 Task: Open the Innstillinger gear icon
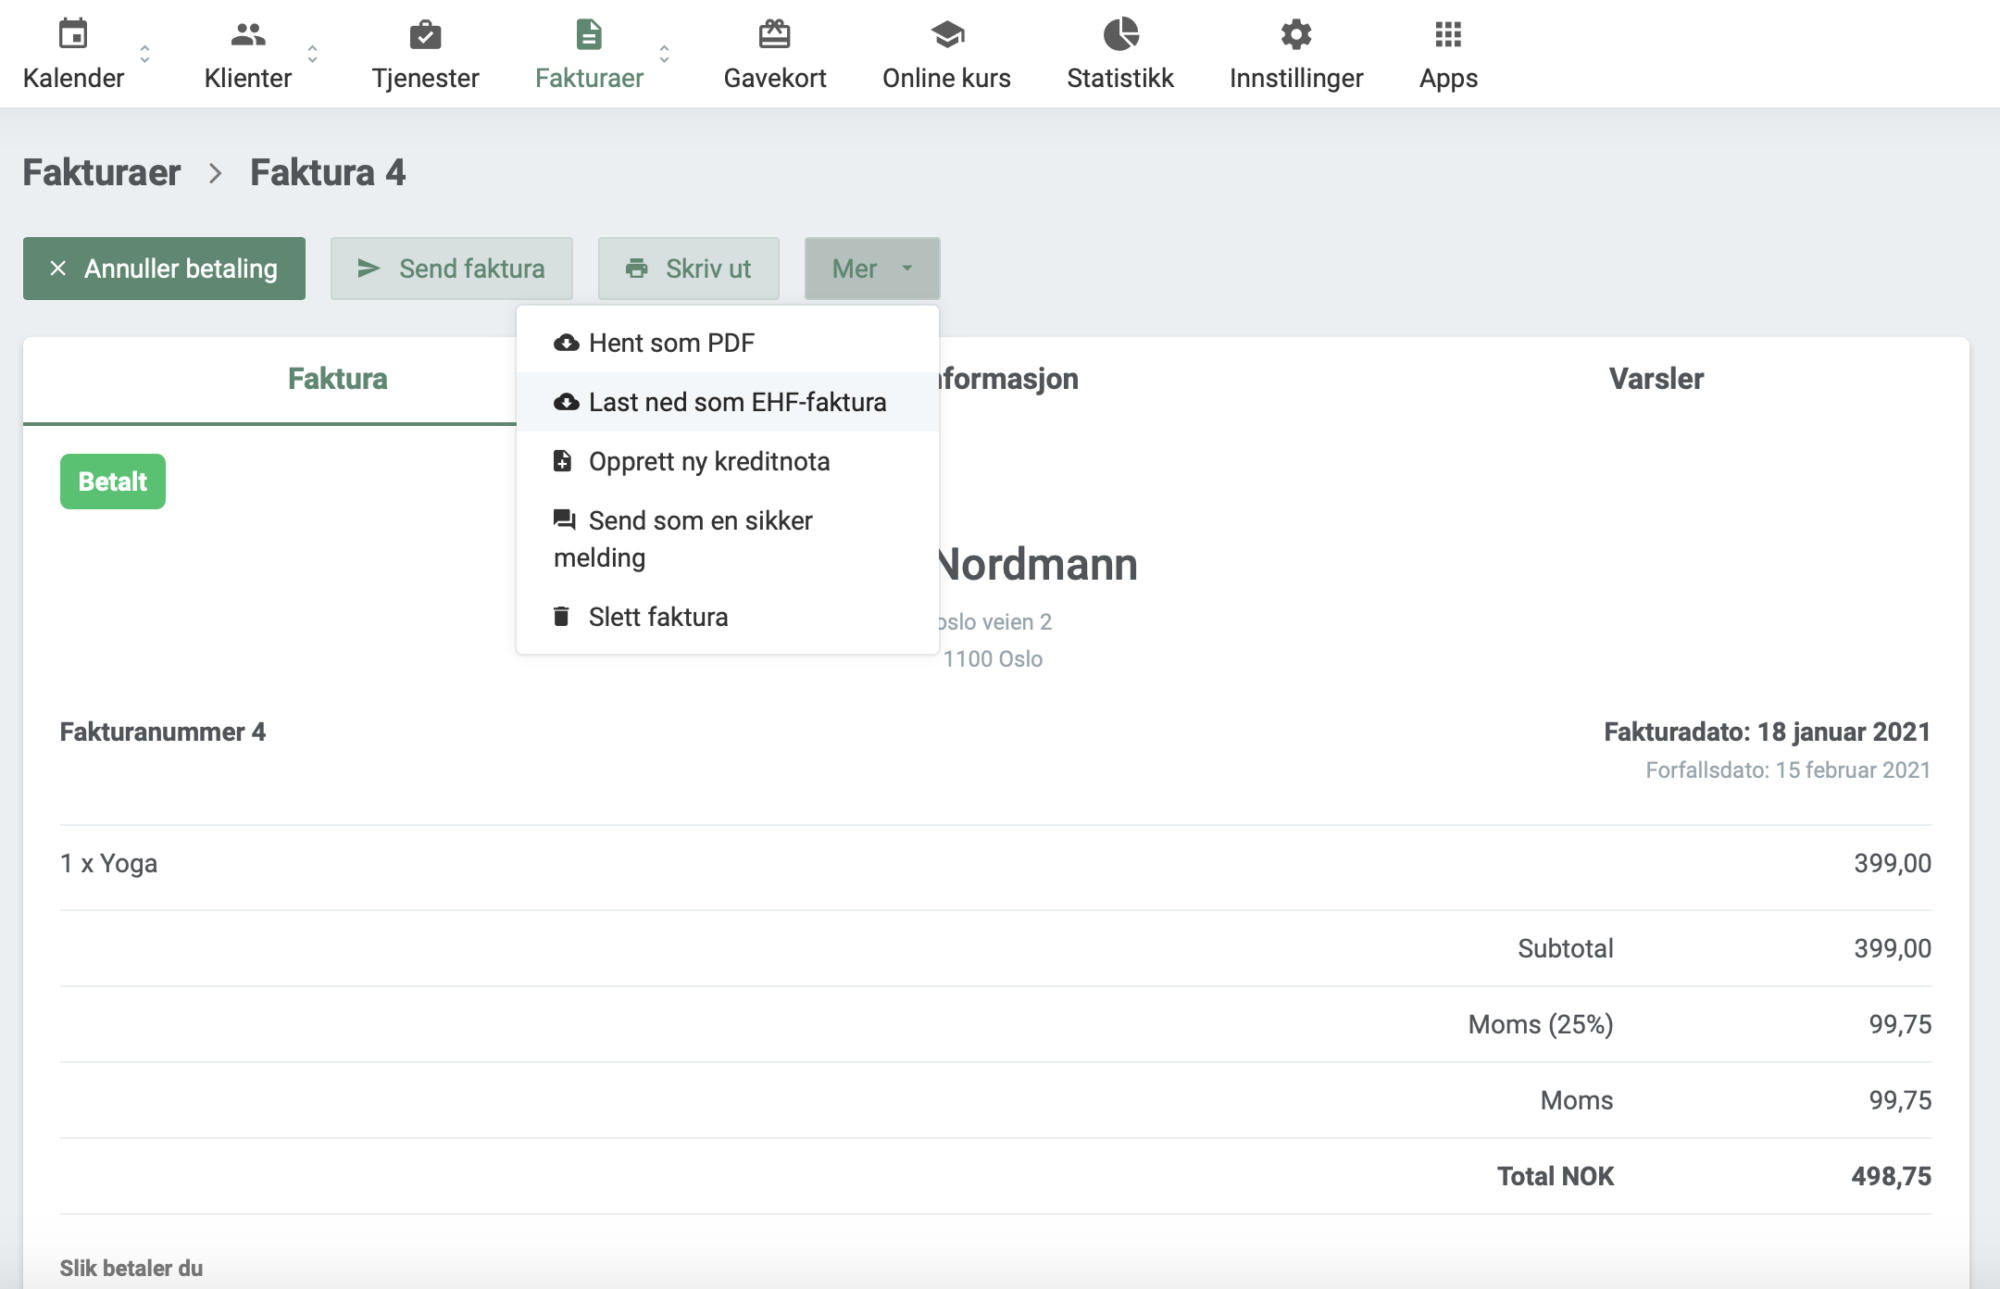1296,35
